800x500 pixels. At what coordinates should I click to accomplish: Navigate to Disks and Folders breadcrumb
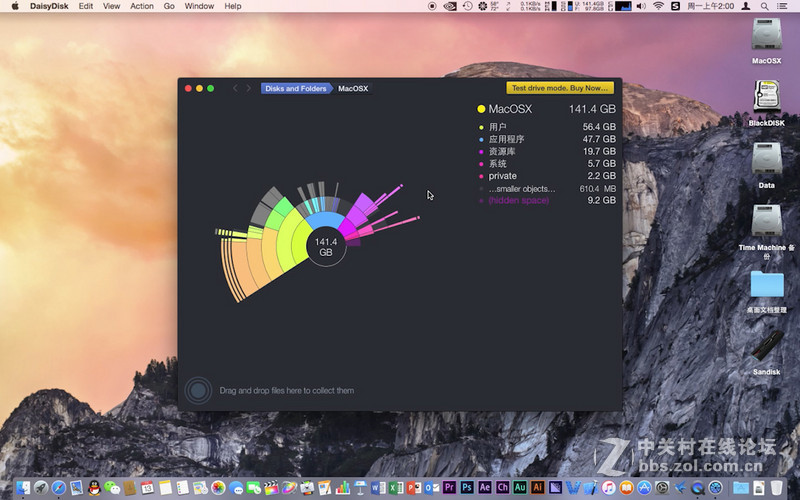(295, 88)
